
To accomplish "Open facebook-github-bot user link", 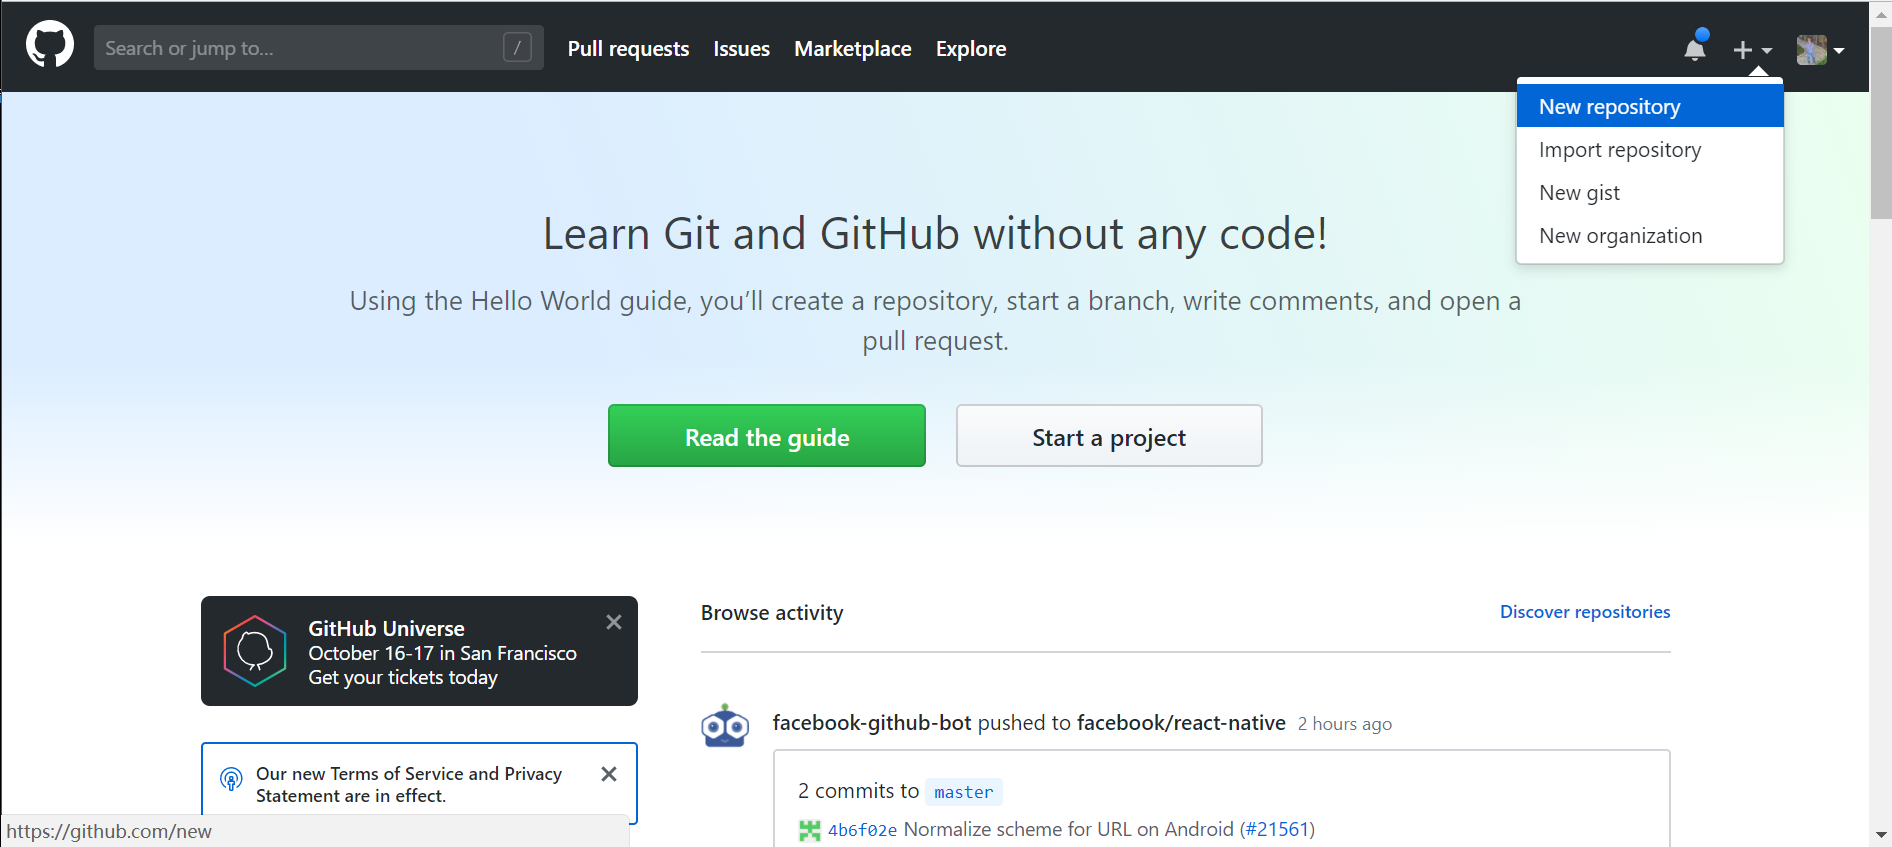I will [x=872, y=722].
